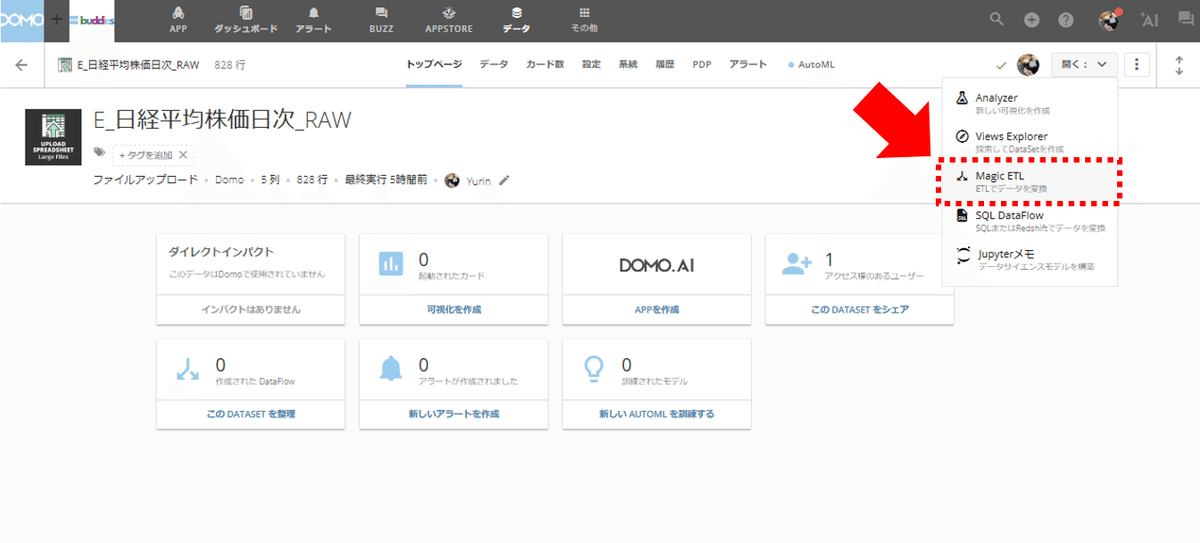
Task: Switch to the アラート tab in the dataset bar
Action: pyautogui.click(x=748, y=65)
